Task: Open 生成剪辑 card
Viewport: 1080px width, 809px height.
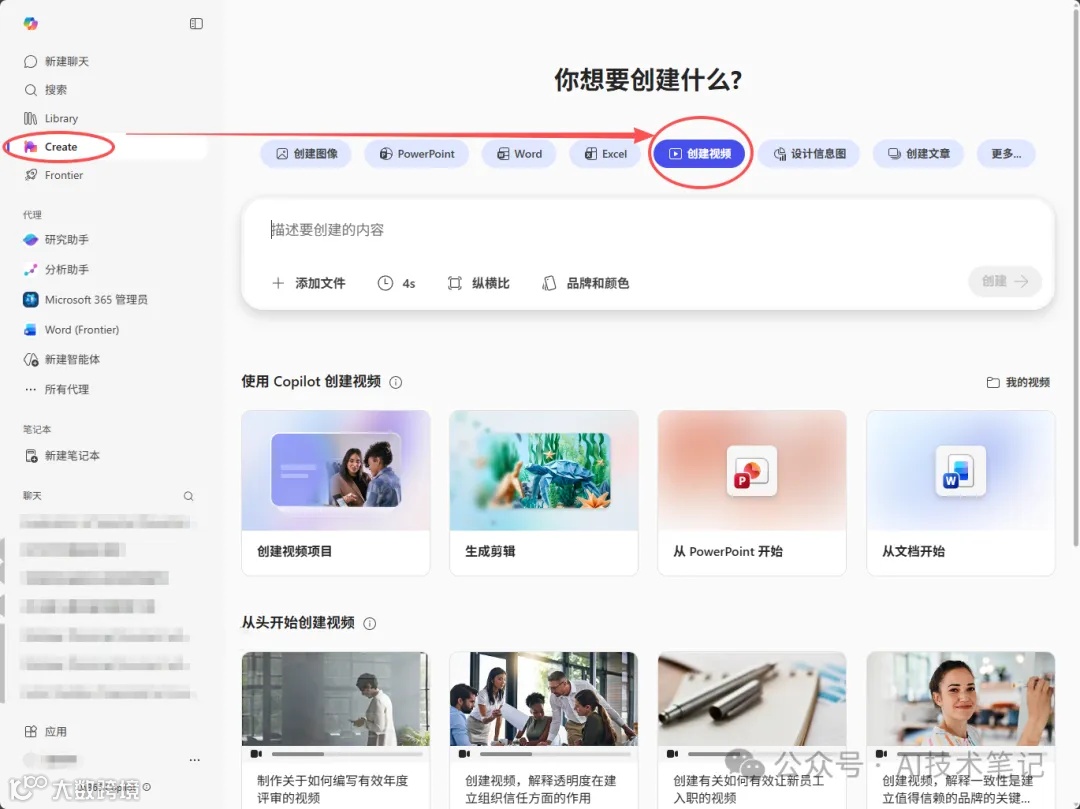Action: [x=543, y=492]
